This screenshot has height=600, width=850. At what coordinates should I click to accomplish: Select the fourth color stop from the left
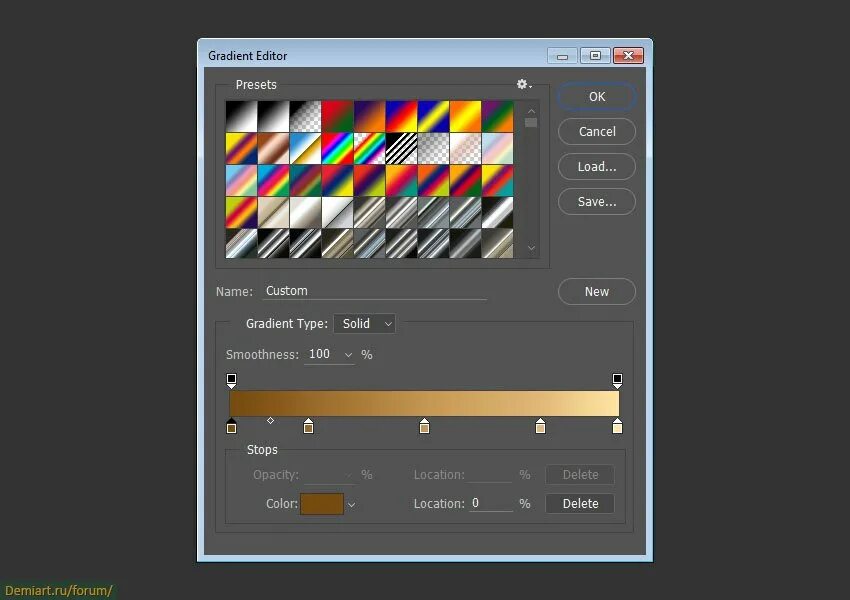point(540,425)
